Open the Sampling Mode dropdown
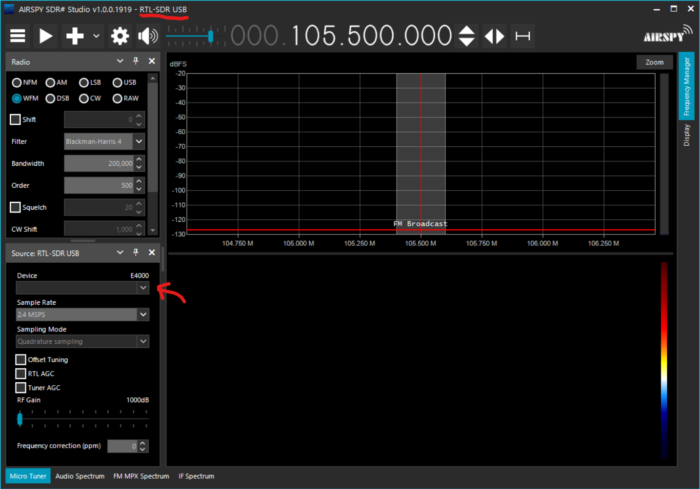 click(143, 342)
